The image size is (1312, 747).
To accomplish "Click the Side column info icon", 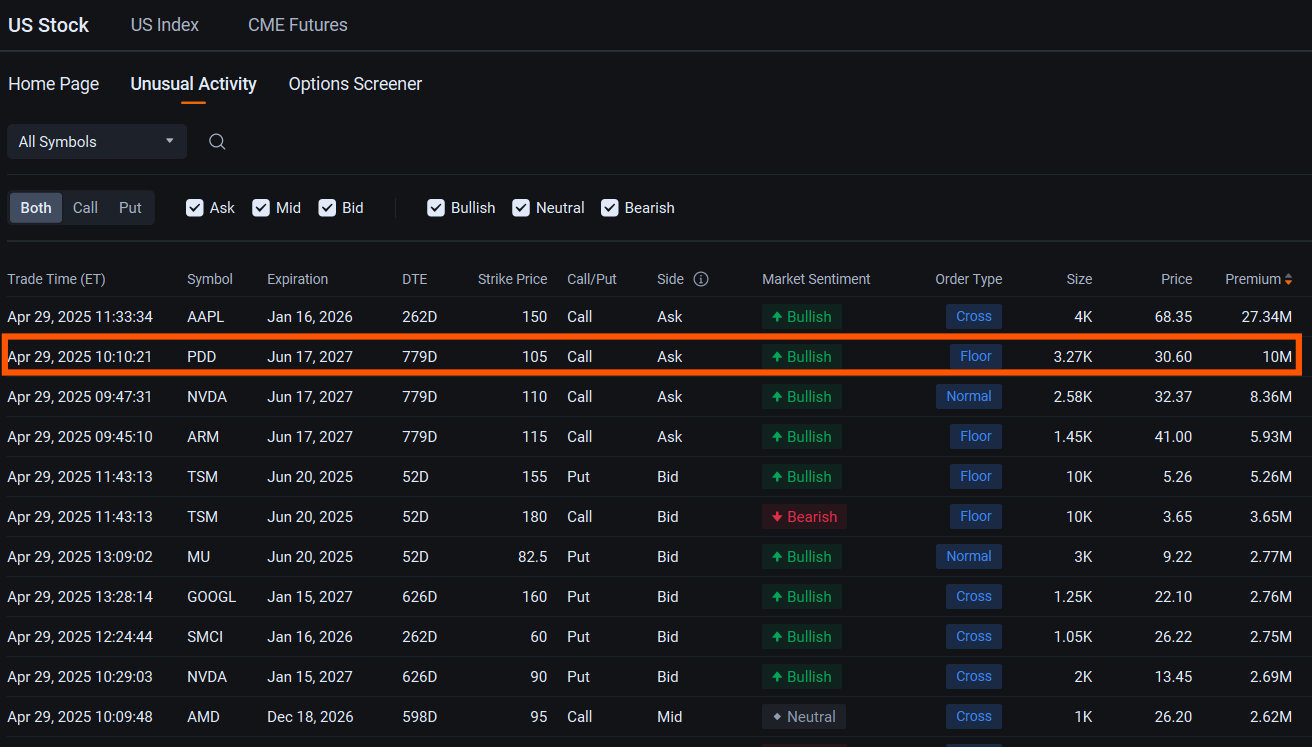I will [701, 279].
